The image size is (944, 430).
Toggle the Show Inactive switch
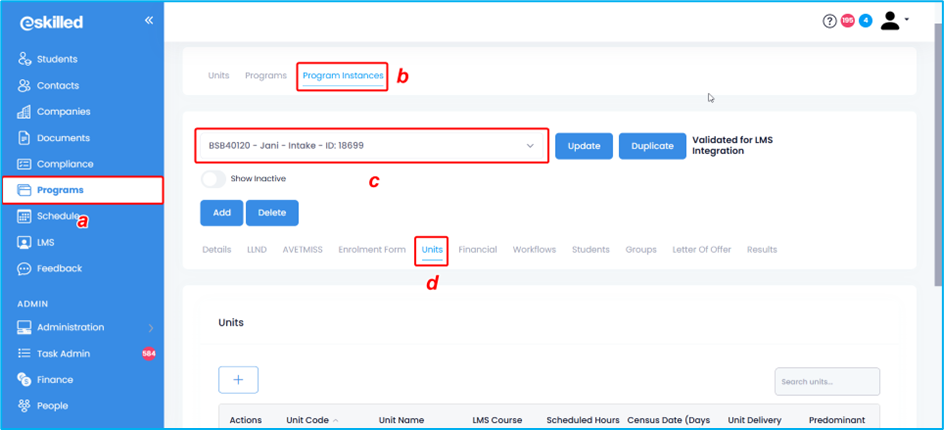(x=213, y=179)
